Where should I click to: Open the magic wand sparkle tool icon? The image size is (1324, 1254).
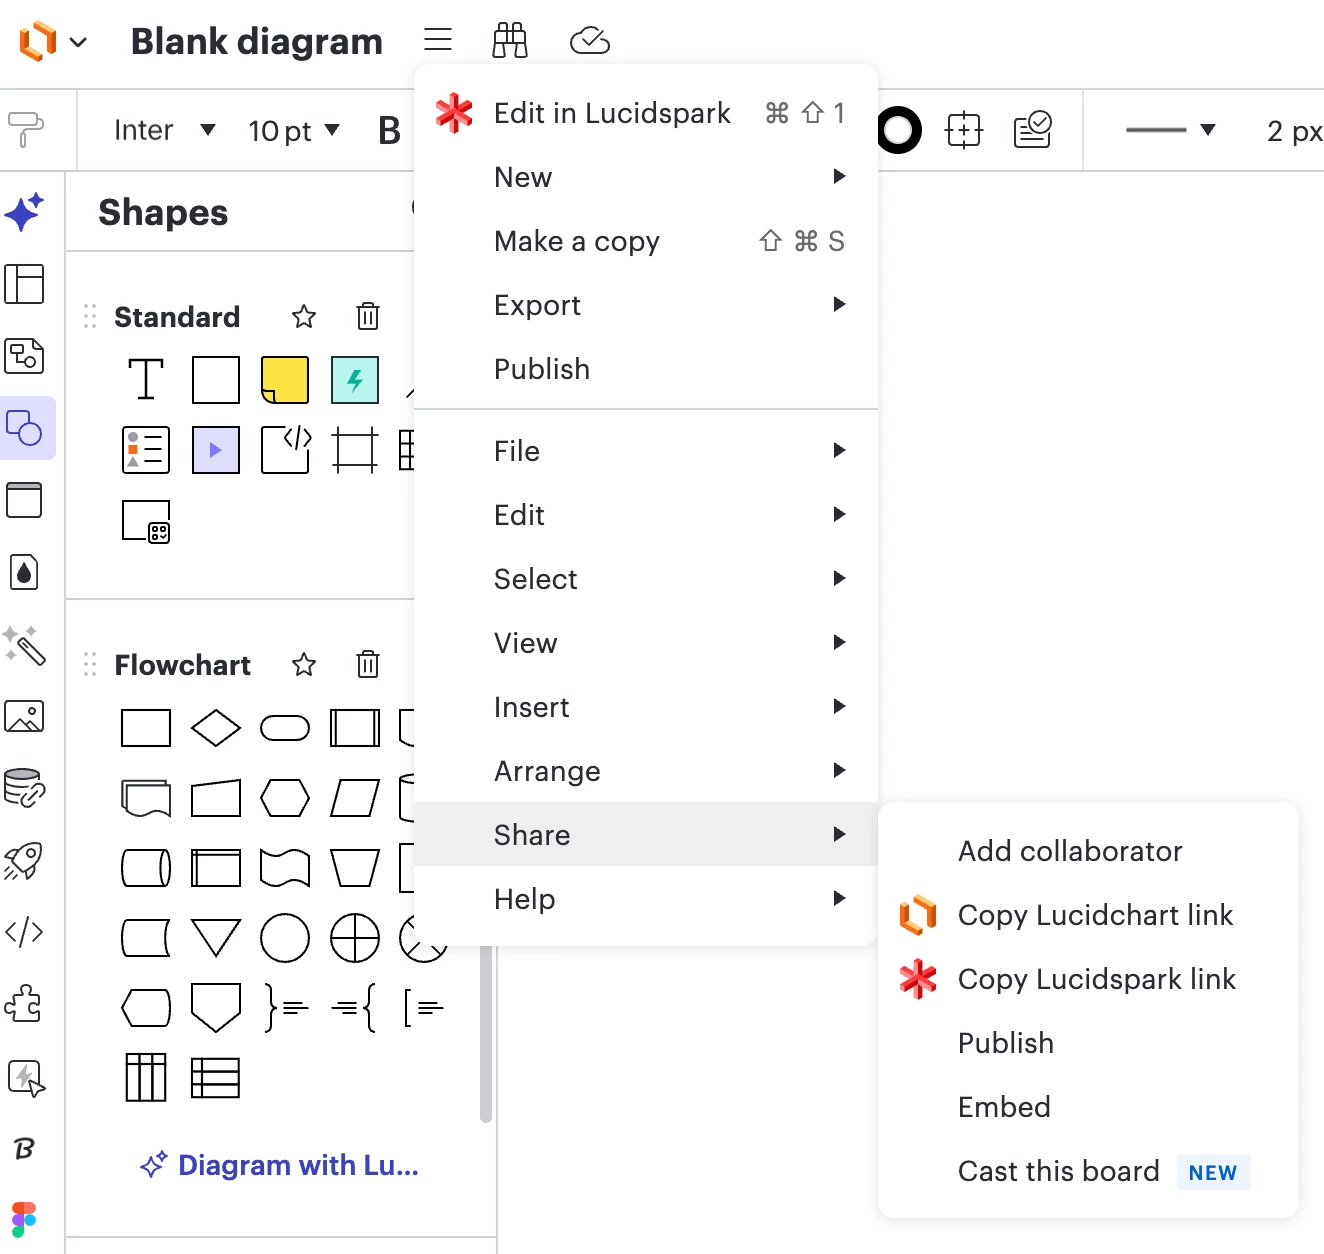24,644
